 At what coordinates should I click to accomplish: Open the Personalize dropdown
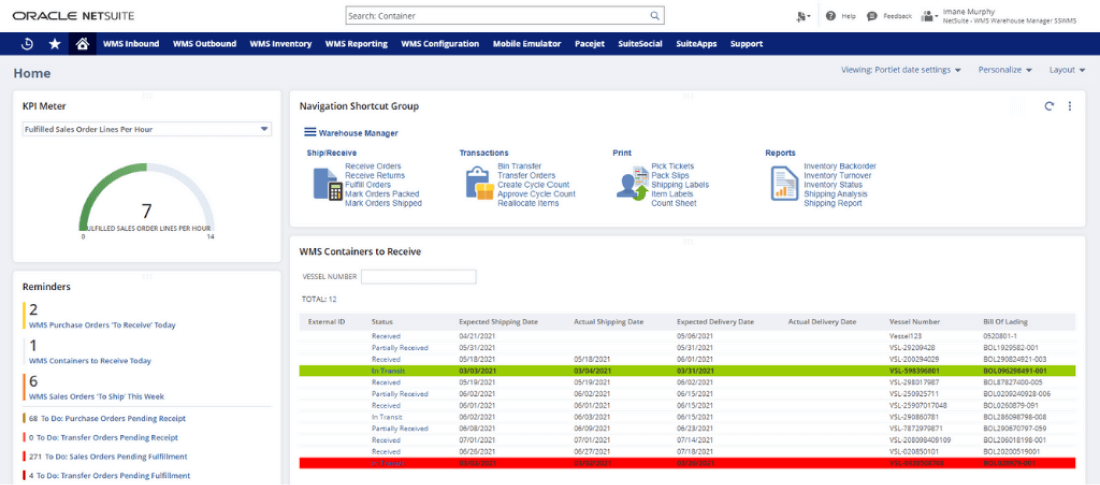(x=1005, y=70)
